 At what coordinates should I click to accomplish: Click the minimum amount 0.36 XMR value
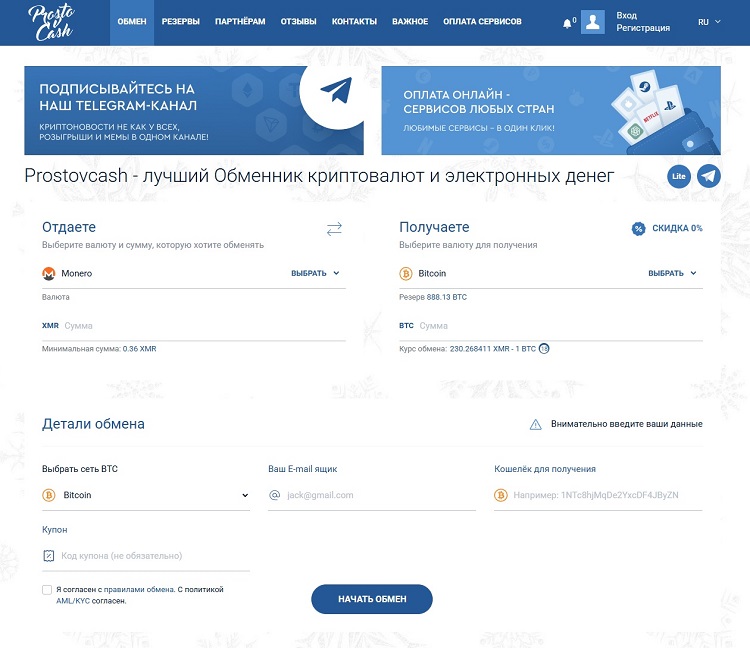coord(139,349)
